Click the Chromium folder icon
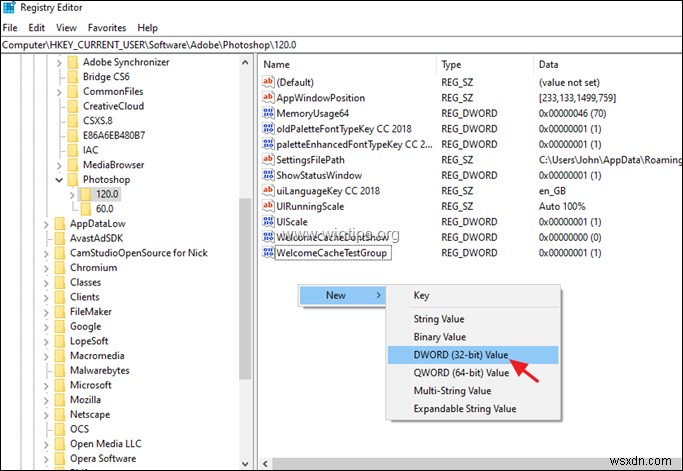The width and height of the screenshot is (683, 471). tap(60, 268)
